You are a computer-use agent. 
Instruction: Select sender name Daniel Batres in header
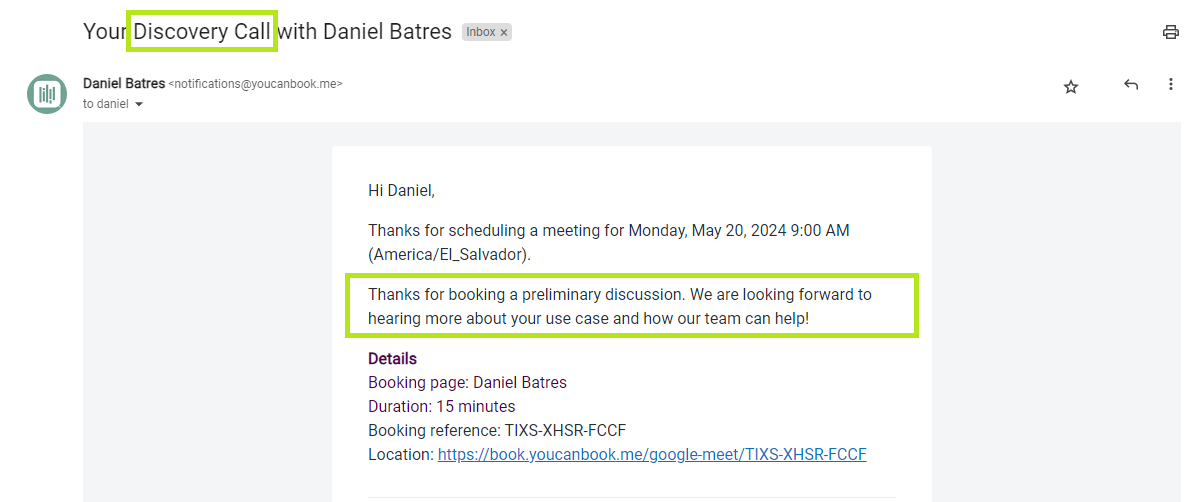124,84
